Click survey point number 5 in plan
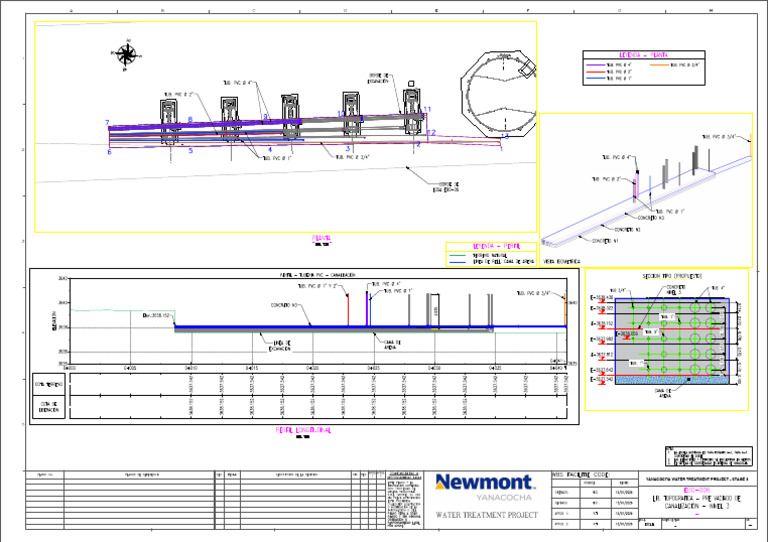768x542 pixels. click(191, 150)
